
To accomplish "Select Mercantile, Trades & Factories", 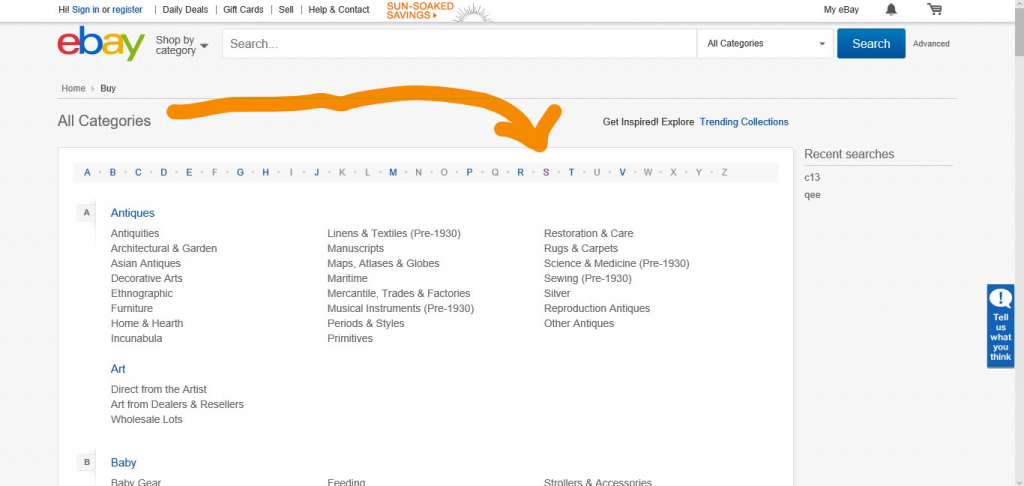I will tap(398, 293).
